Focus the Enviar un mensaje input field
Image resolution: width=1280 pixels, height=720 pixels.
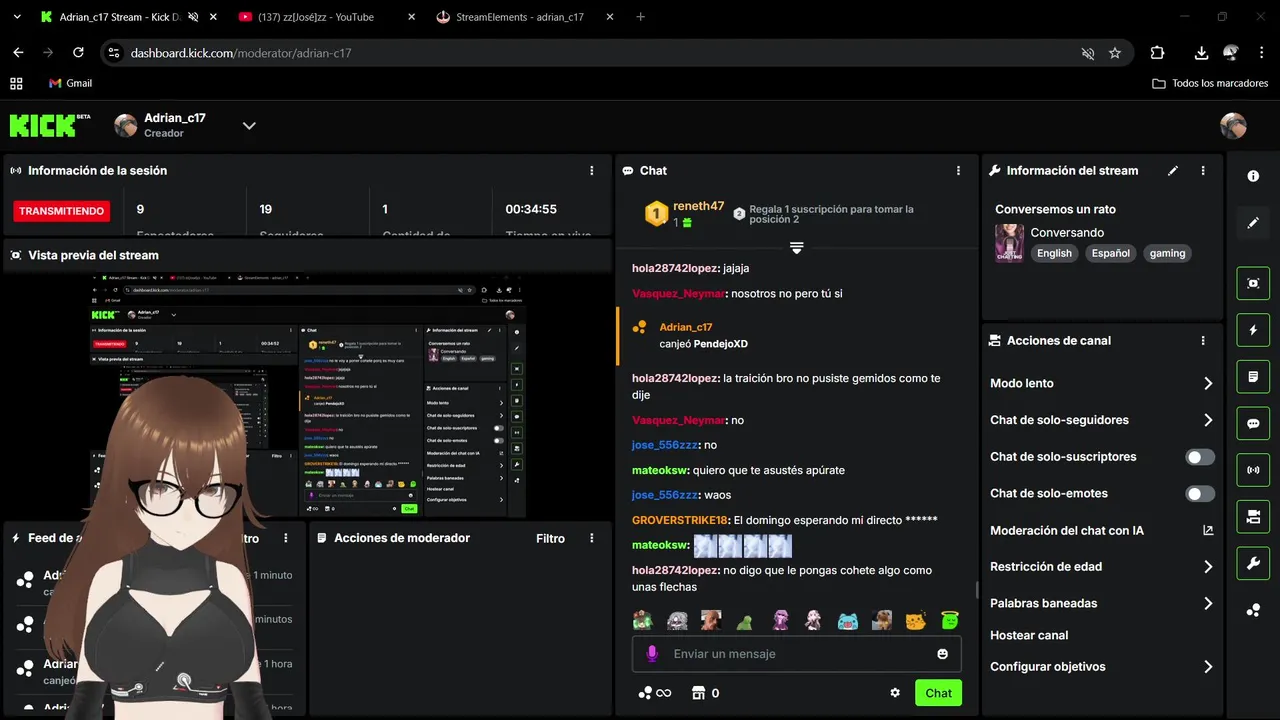pyautogui.click(x=796, y=654)
